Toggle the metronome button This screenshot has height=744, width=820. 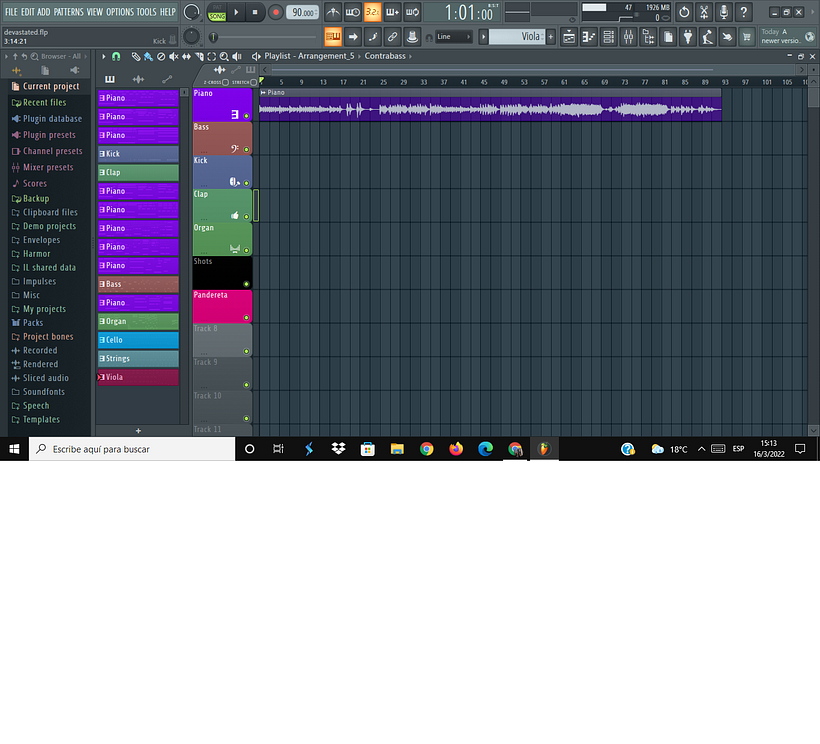pos(333,12)
